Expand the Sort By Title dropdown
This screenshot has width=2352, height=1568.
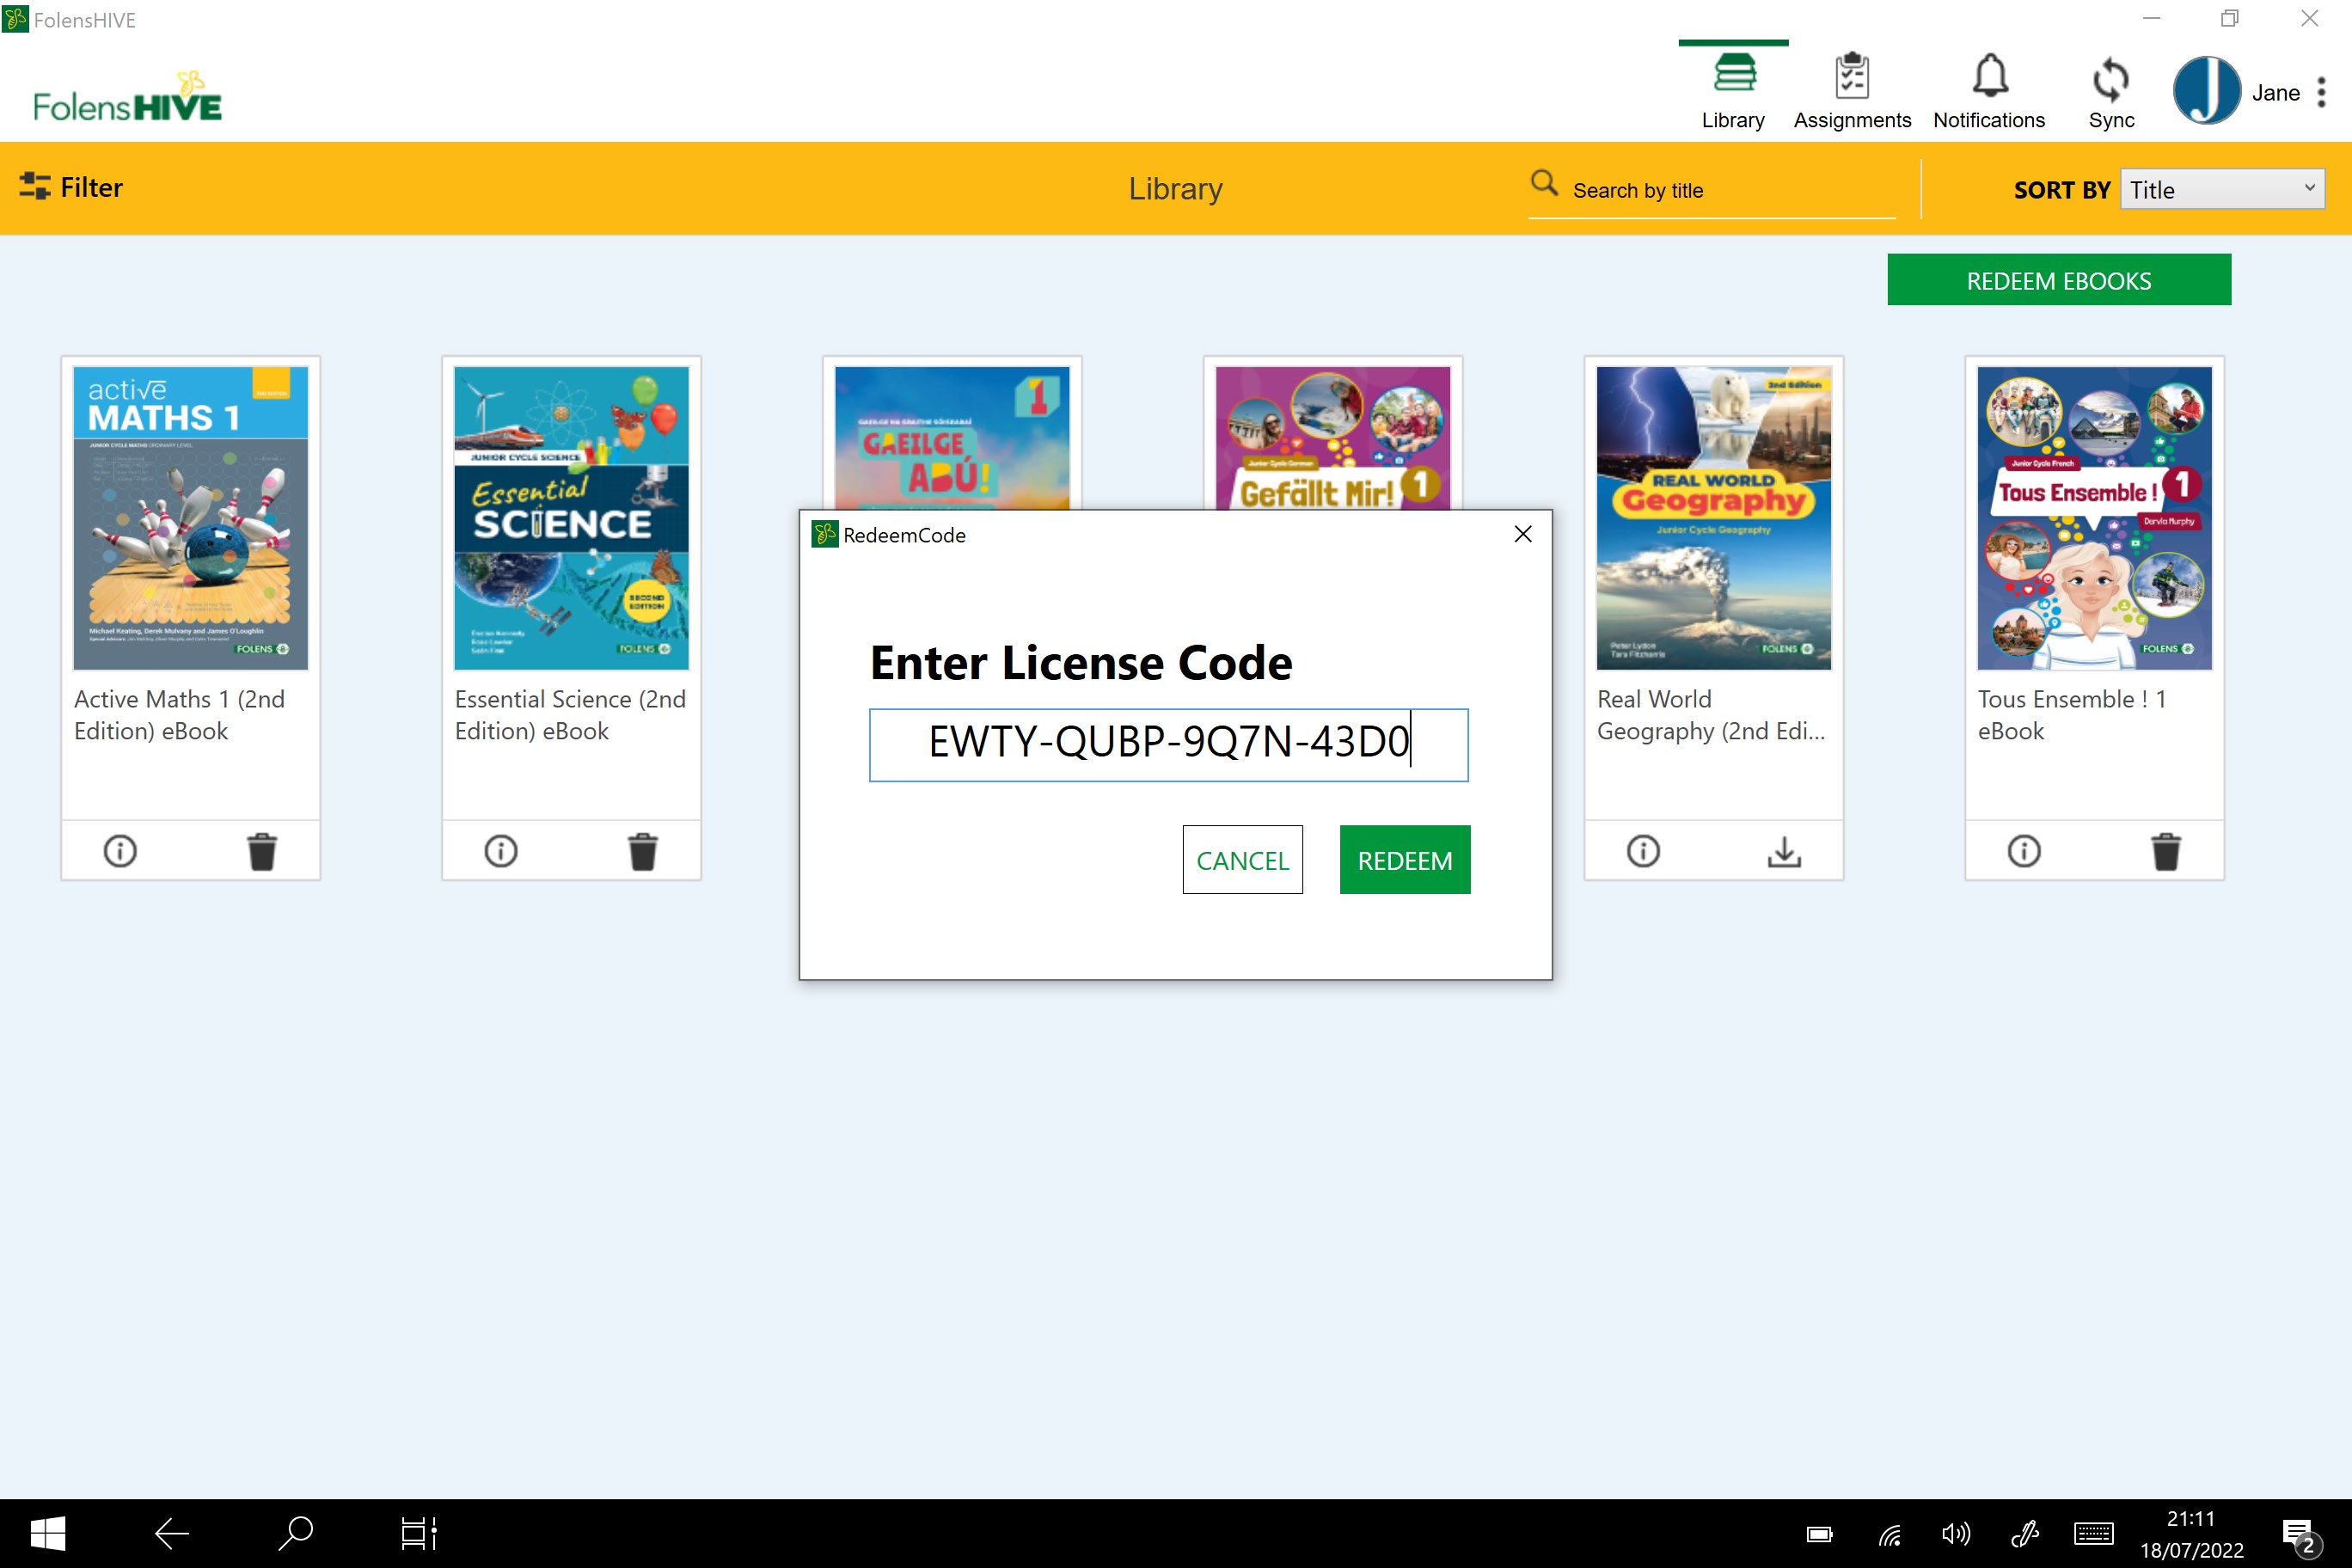2221,189
